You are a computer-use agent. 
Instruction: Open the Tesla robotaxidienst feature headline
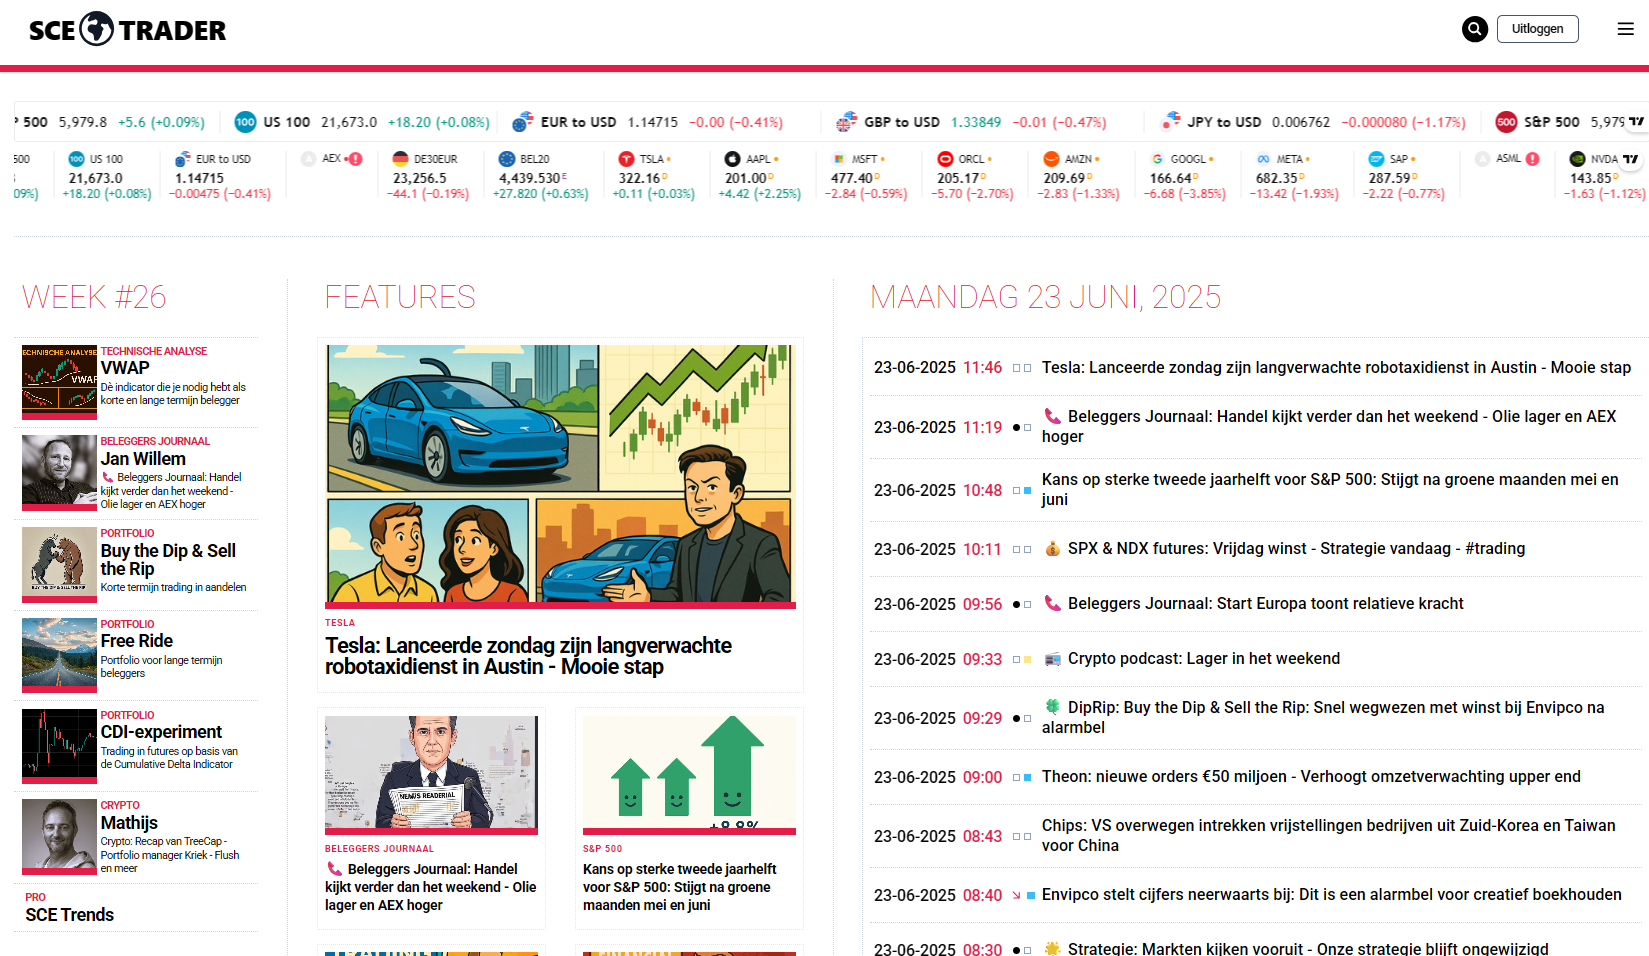(x=528, y=656)
